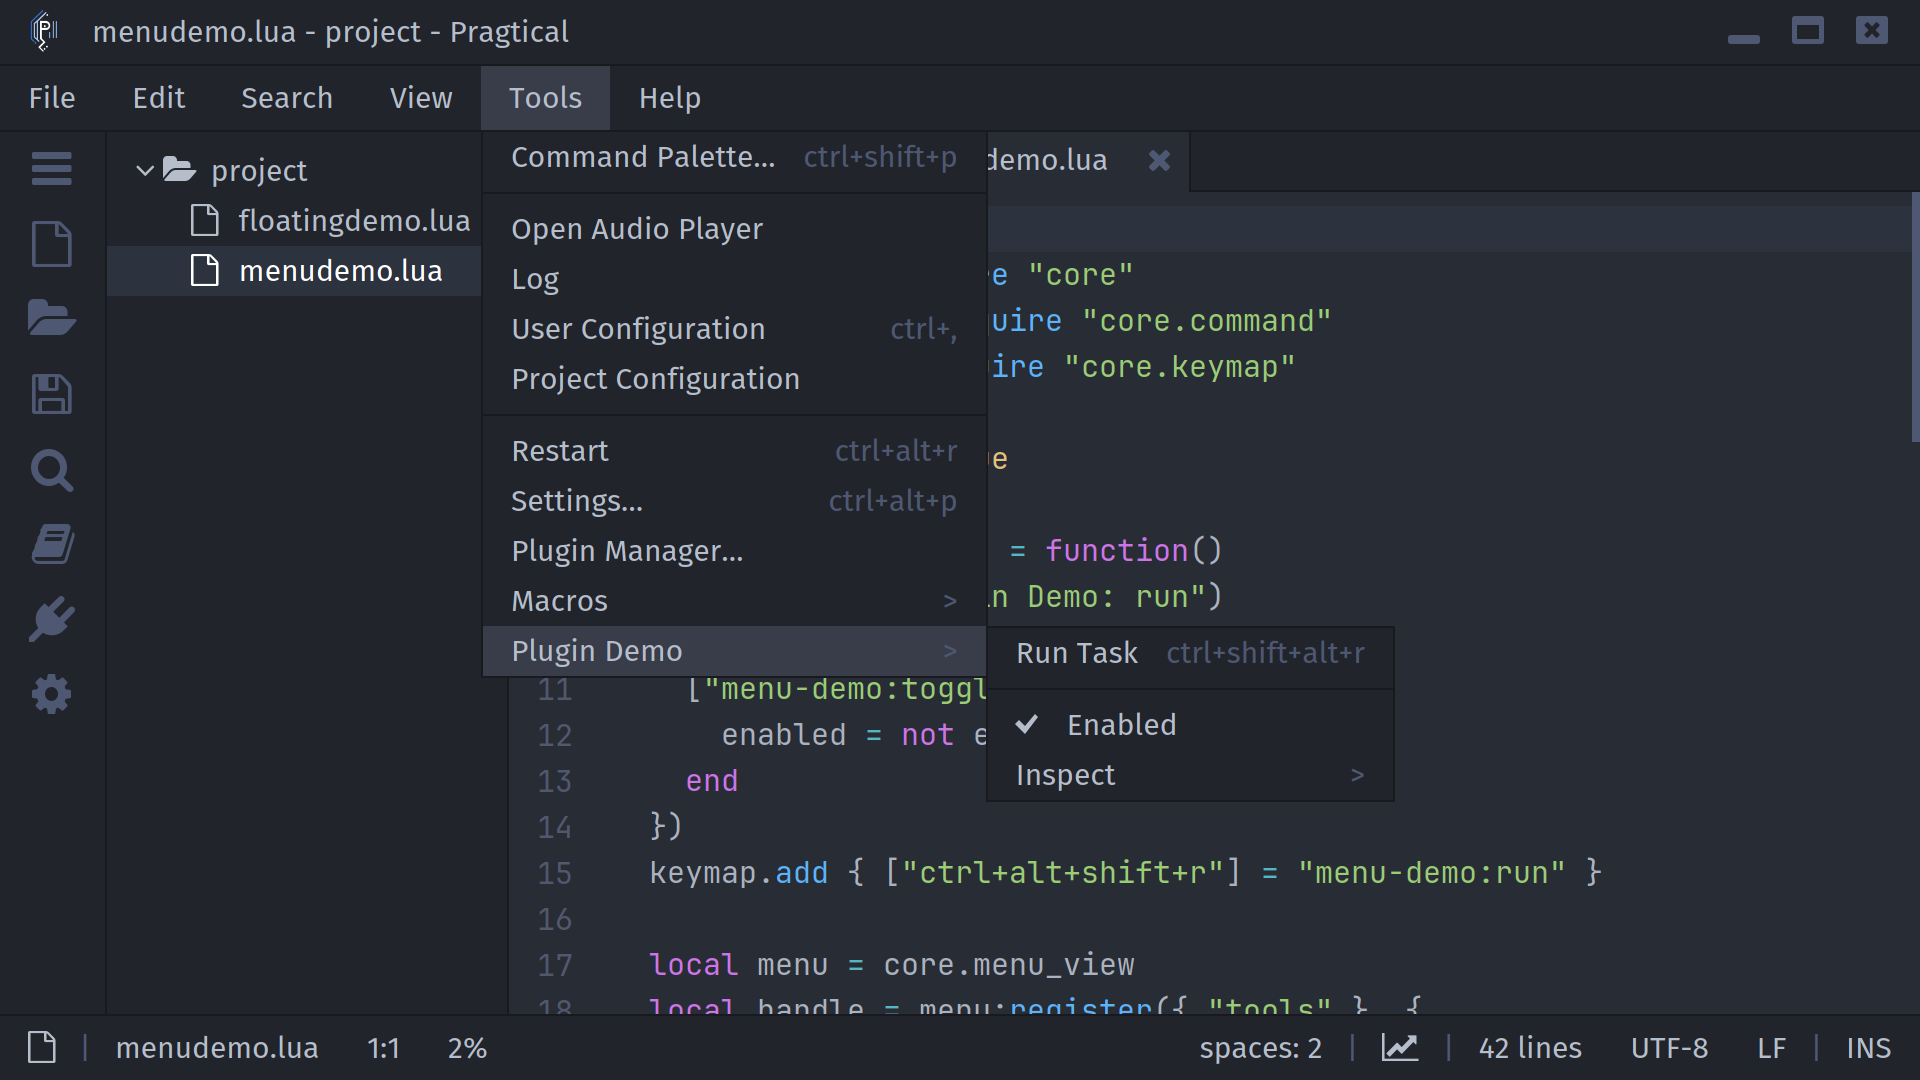Open the Edit menu
This screenshot has height=1080, width=1920.
pos(159,98)
